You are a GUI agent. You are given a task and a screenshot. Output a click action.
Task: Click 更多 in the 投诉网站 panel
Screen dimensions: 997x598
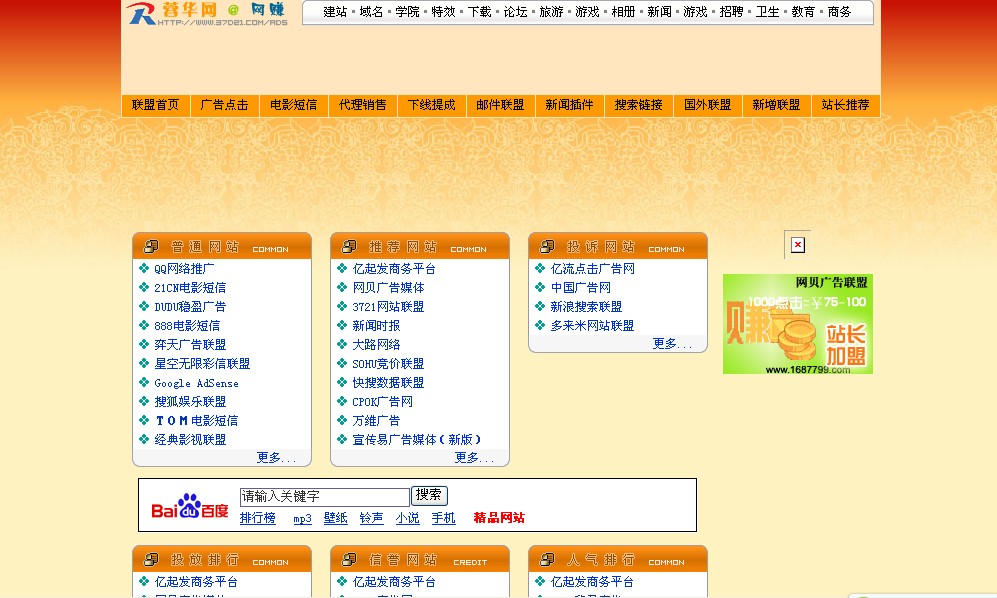tap(672, 344)
